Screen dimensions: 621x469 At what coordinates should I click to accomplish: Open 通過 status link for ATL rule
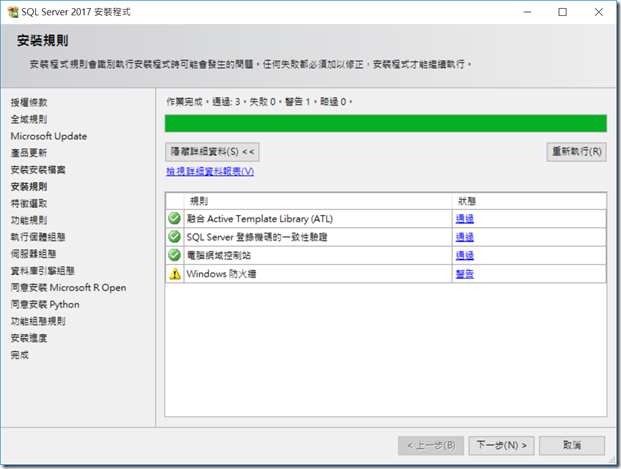[x=465, y=218]
